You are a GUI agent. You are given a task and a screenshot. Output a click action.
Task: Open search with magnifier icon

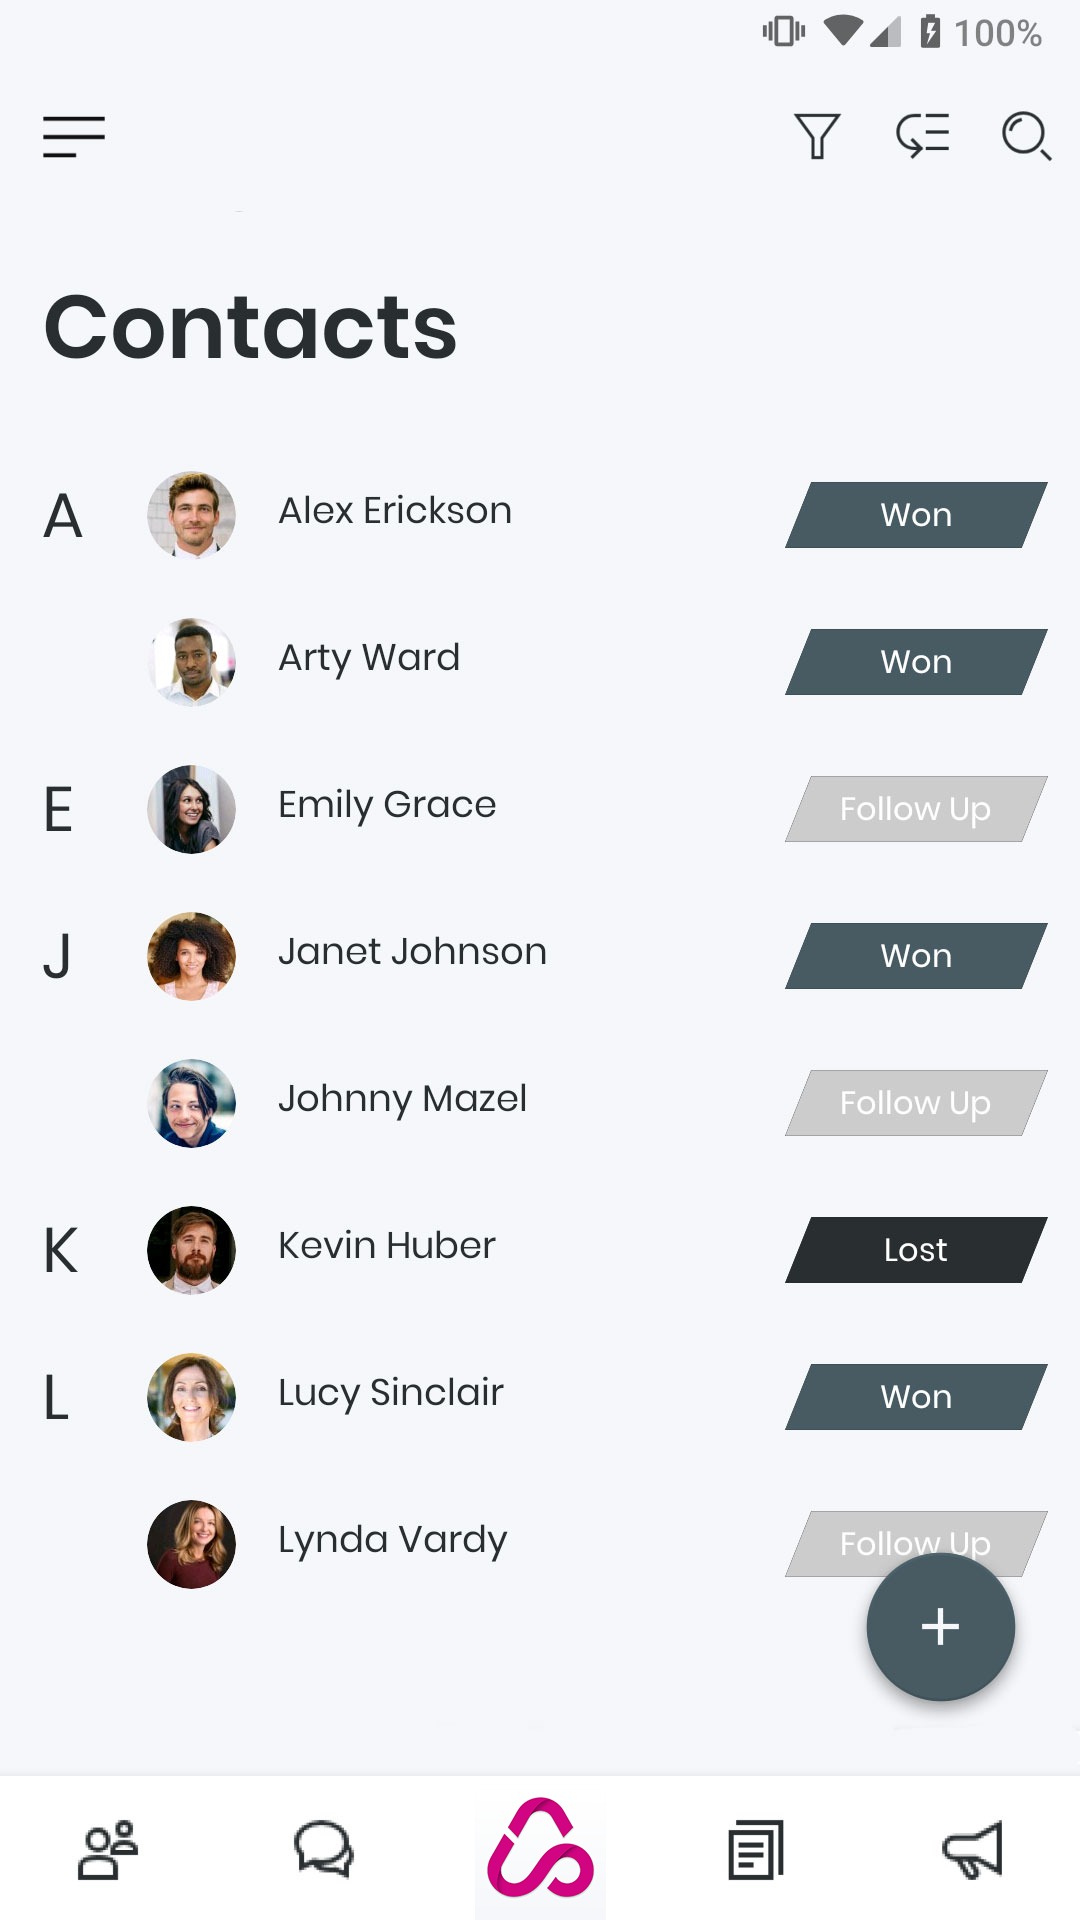1026,136
